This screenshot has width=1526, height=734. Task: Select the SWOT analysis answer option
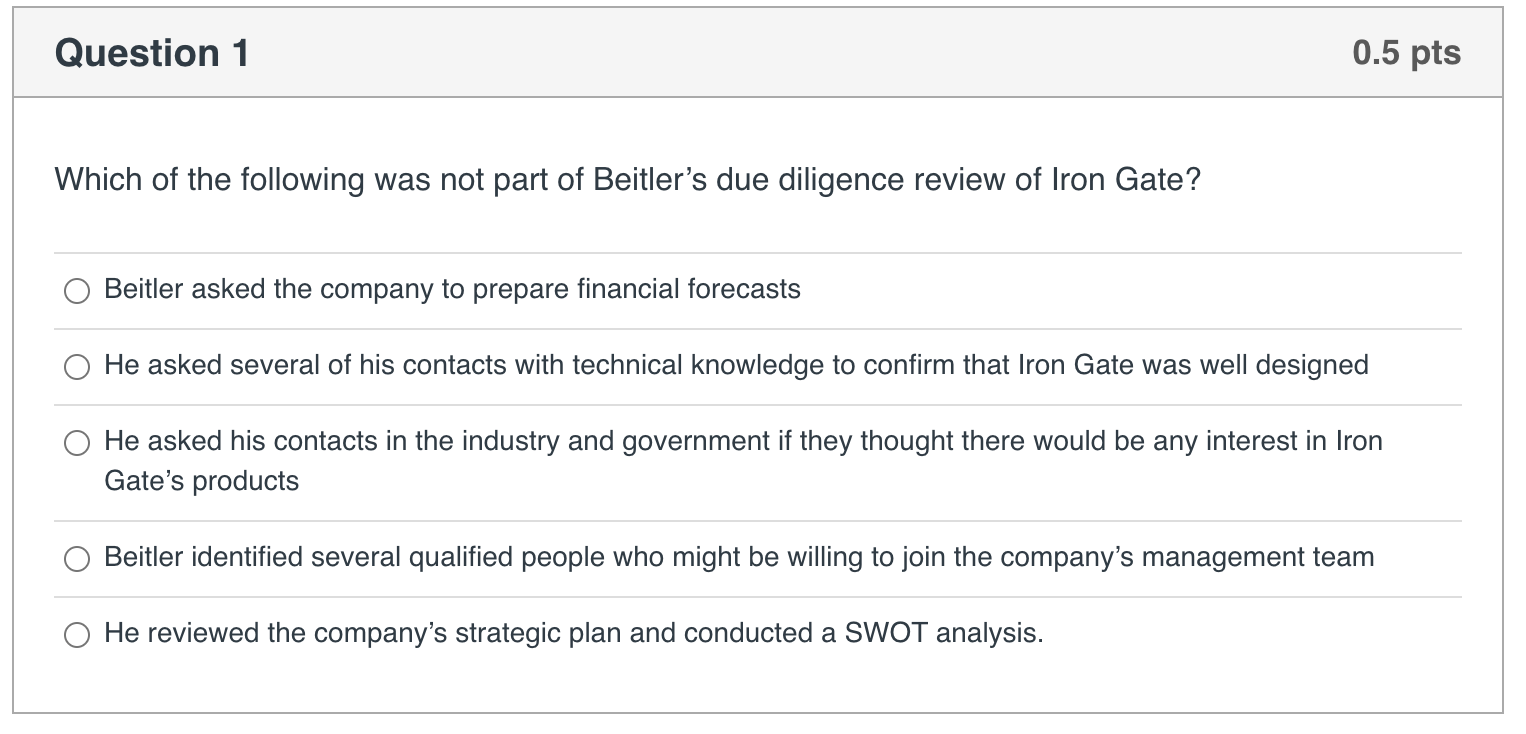[77, 634]
